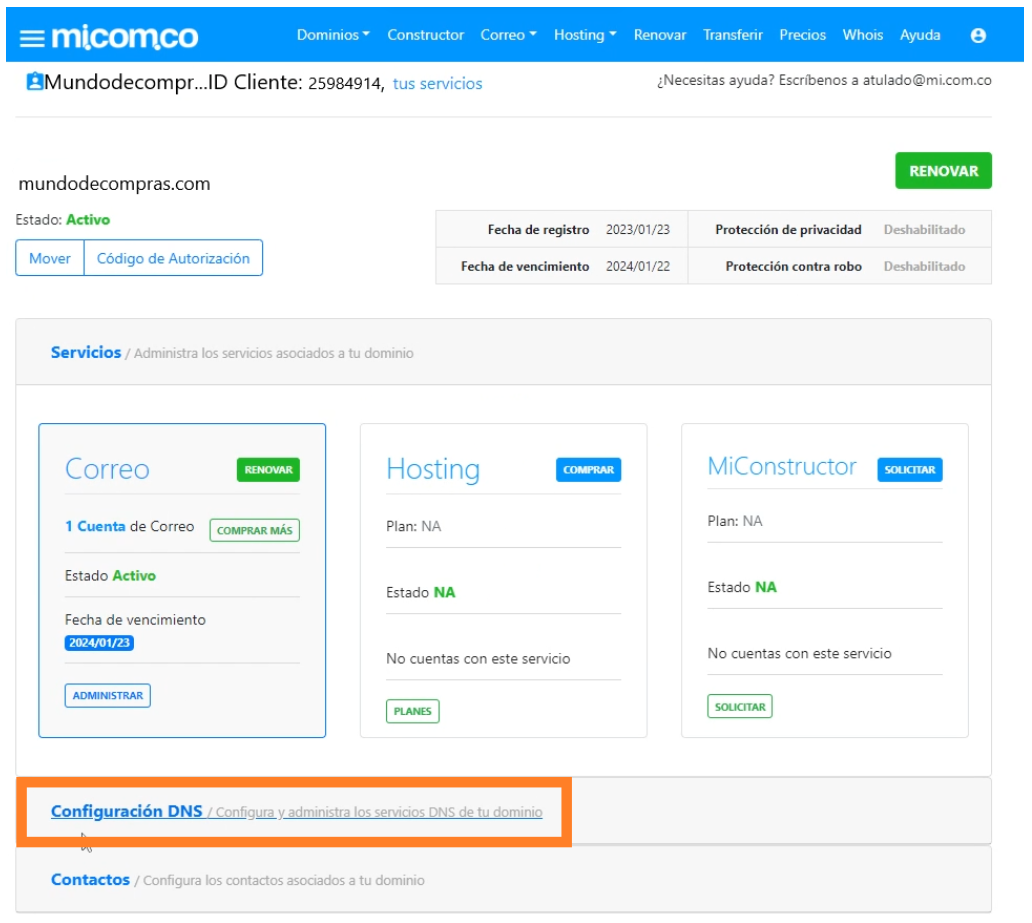Open the Ayuda menu item
The width and height of the screenshot is (1032, 923).
(920, 35)
